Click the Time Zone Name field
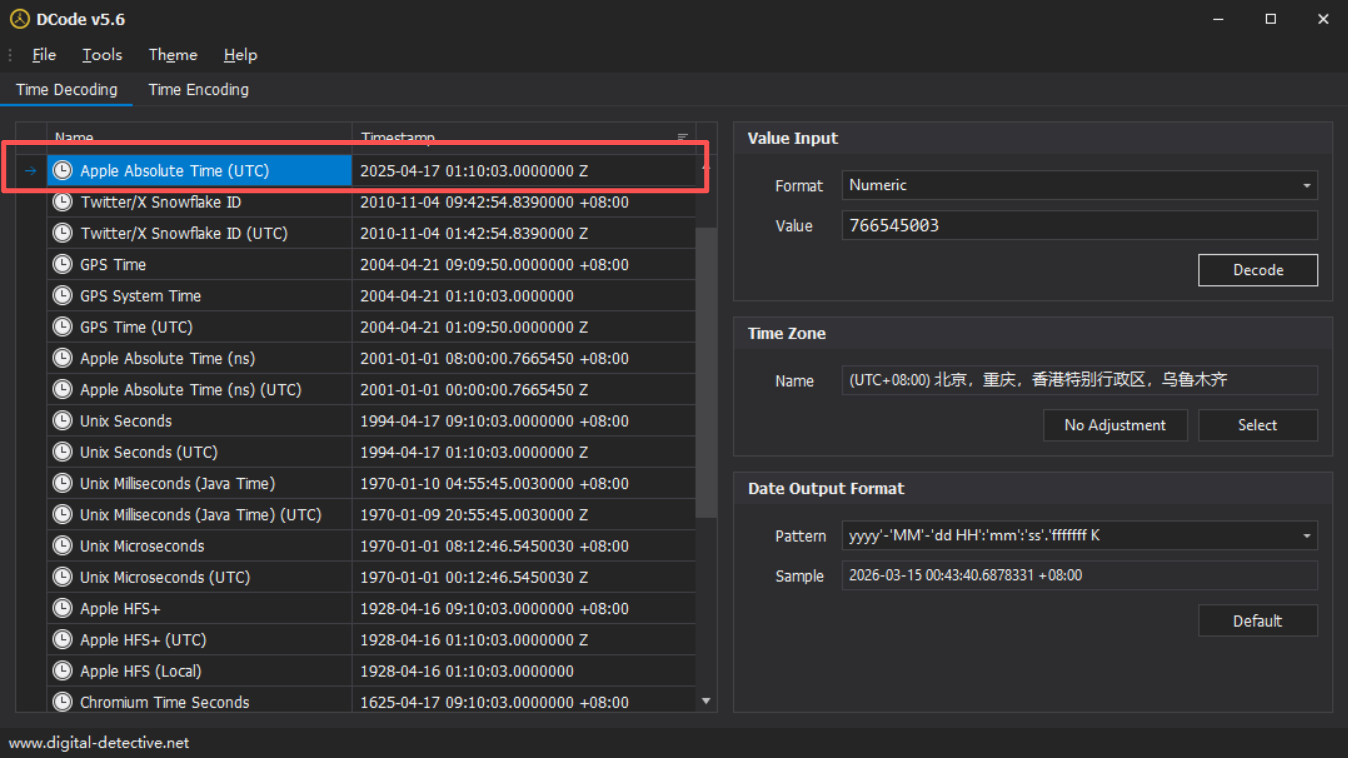 [1080, 380]
